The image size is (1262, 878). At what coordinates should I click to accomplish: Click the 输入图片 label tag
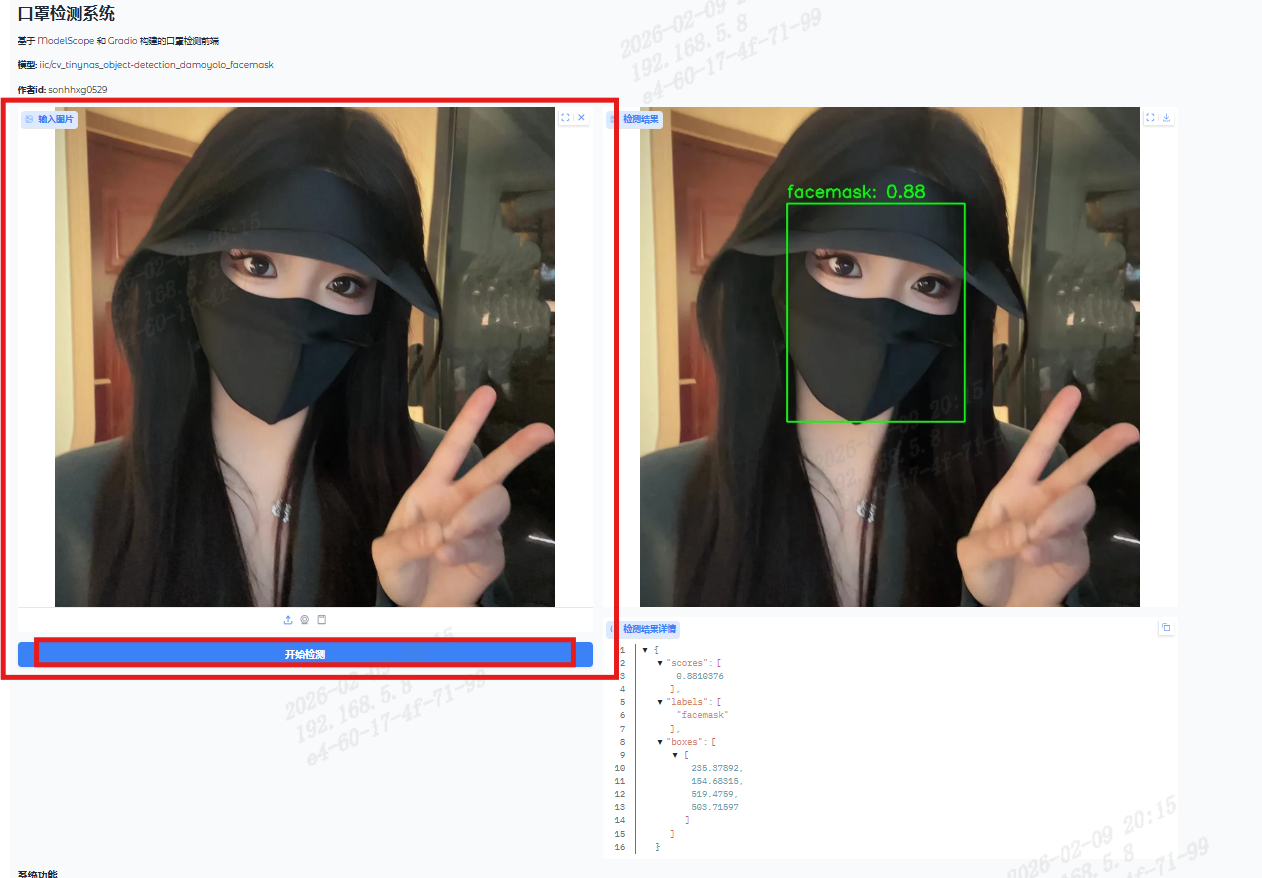point(49,119)
